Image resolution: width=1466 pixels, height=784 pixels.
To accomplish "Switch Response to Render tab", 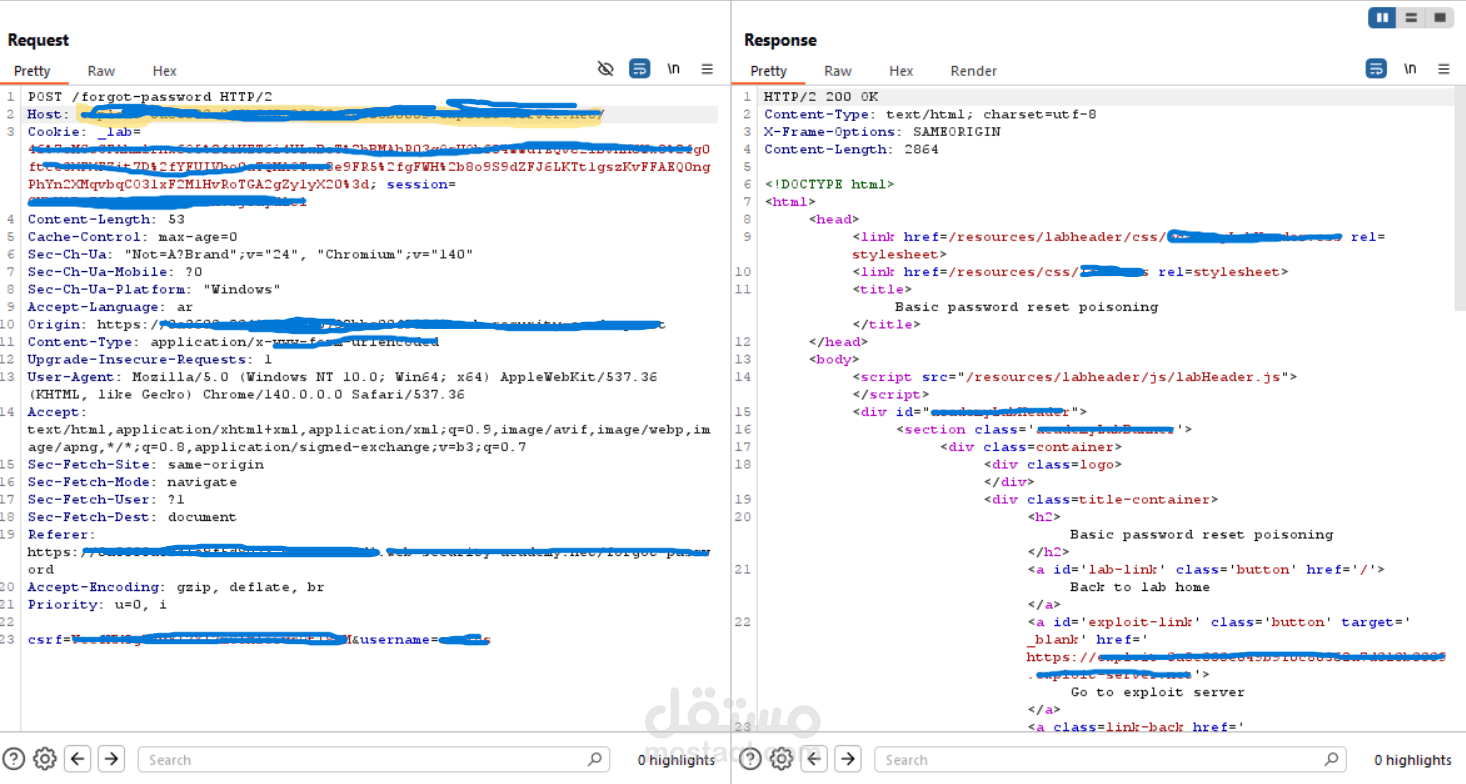I will click(974, 71).
